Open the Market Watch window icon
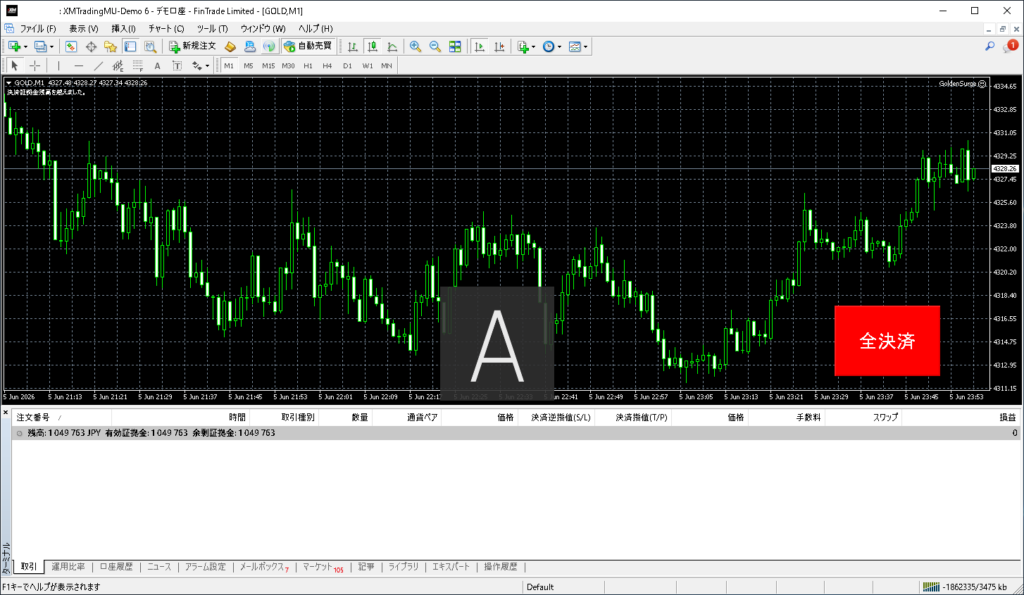Screen dimensions: 1024x595 [71, 46]
